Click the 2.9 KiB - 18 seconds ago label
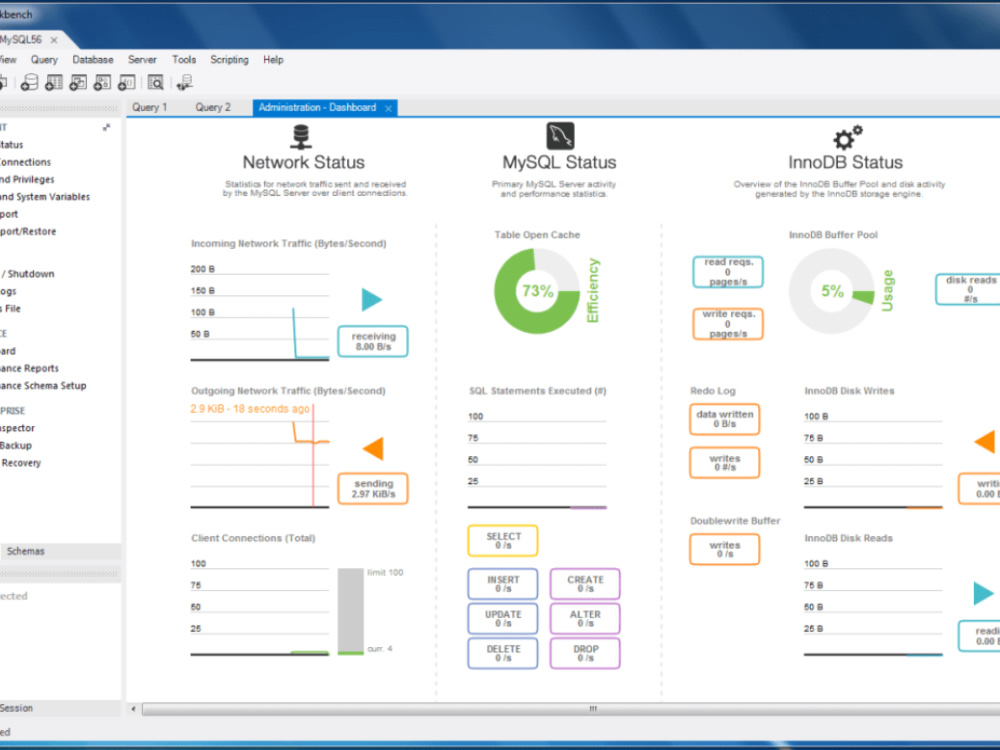 (249, 409)
